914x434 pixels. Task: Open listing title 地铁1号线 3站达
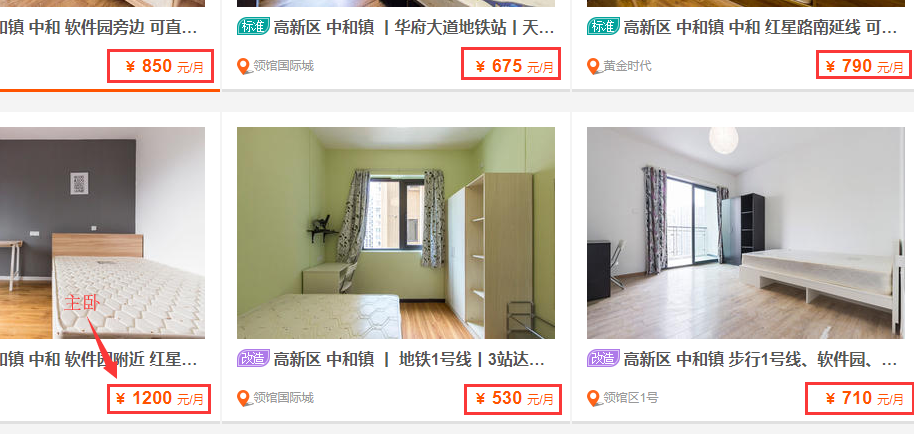(409, 359)
